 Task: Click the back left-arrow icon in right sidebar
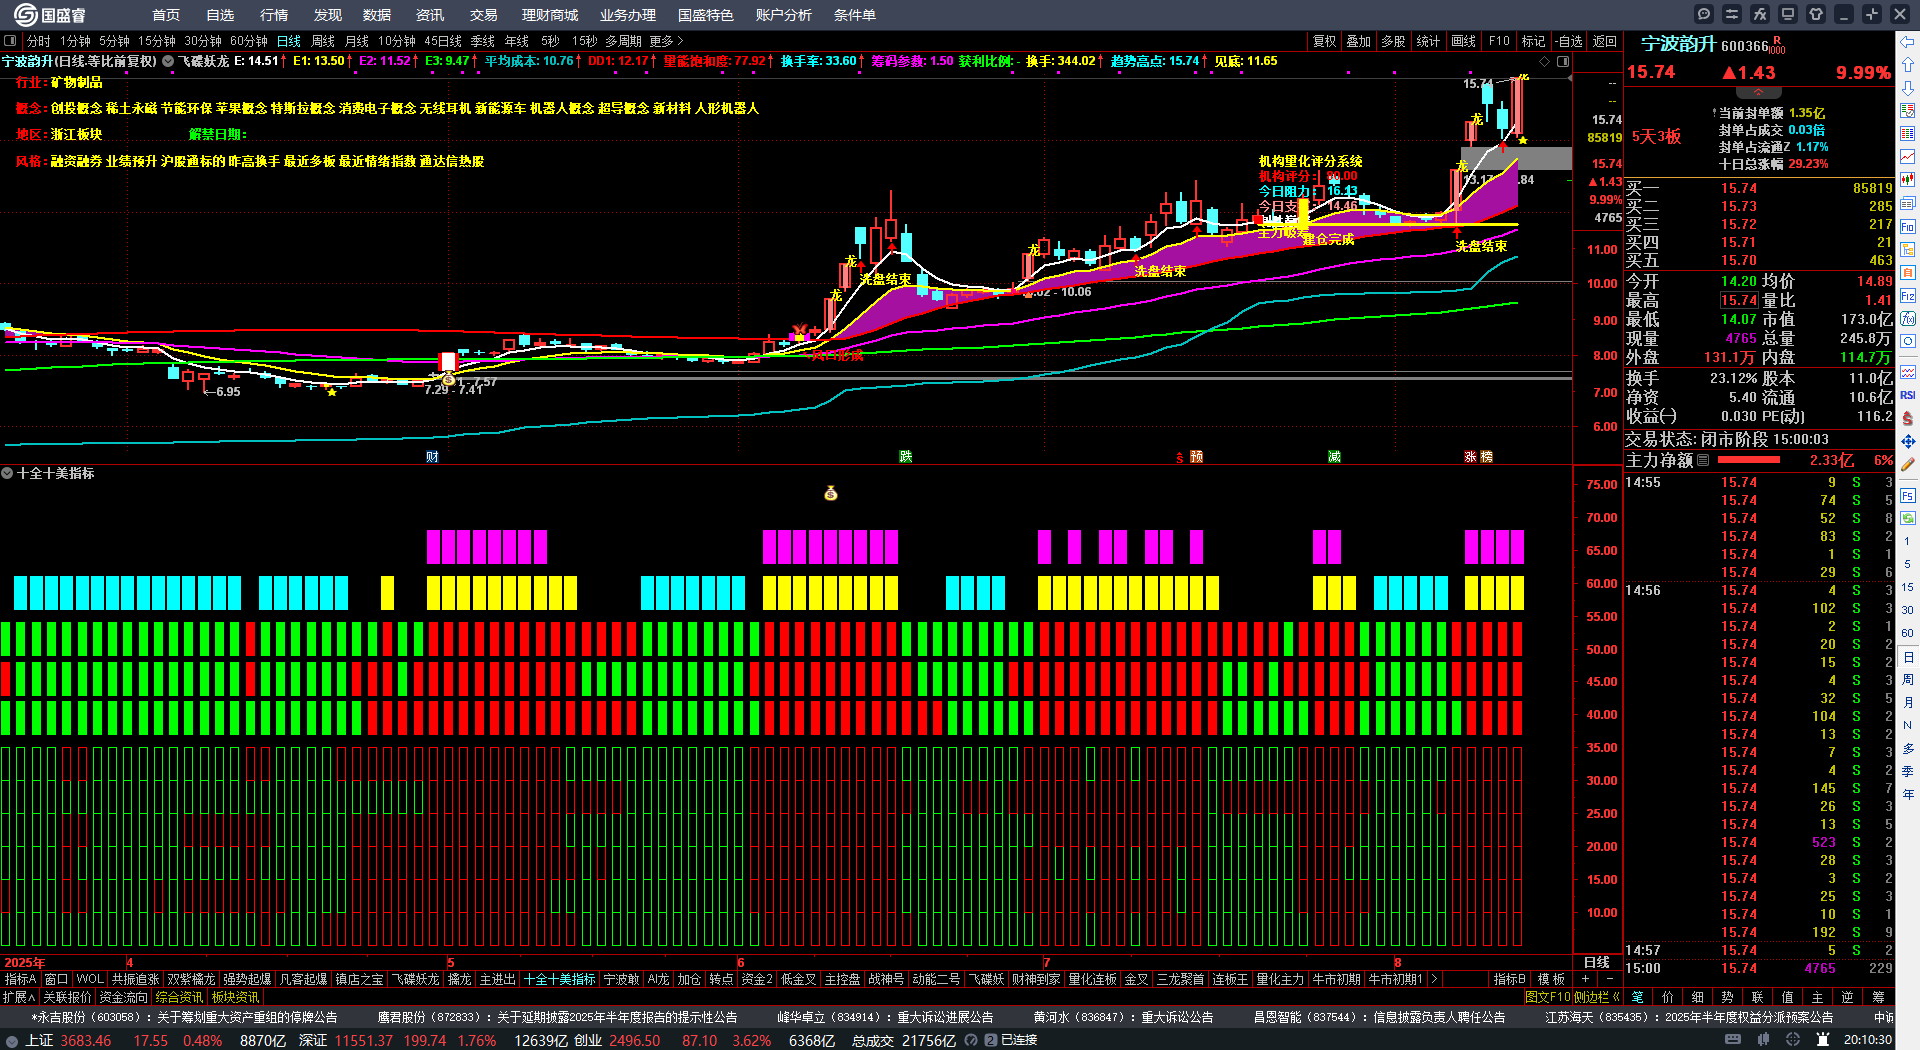[x=1908, y=42]
